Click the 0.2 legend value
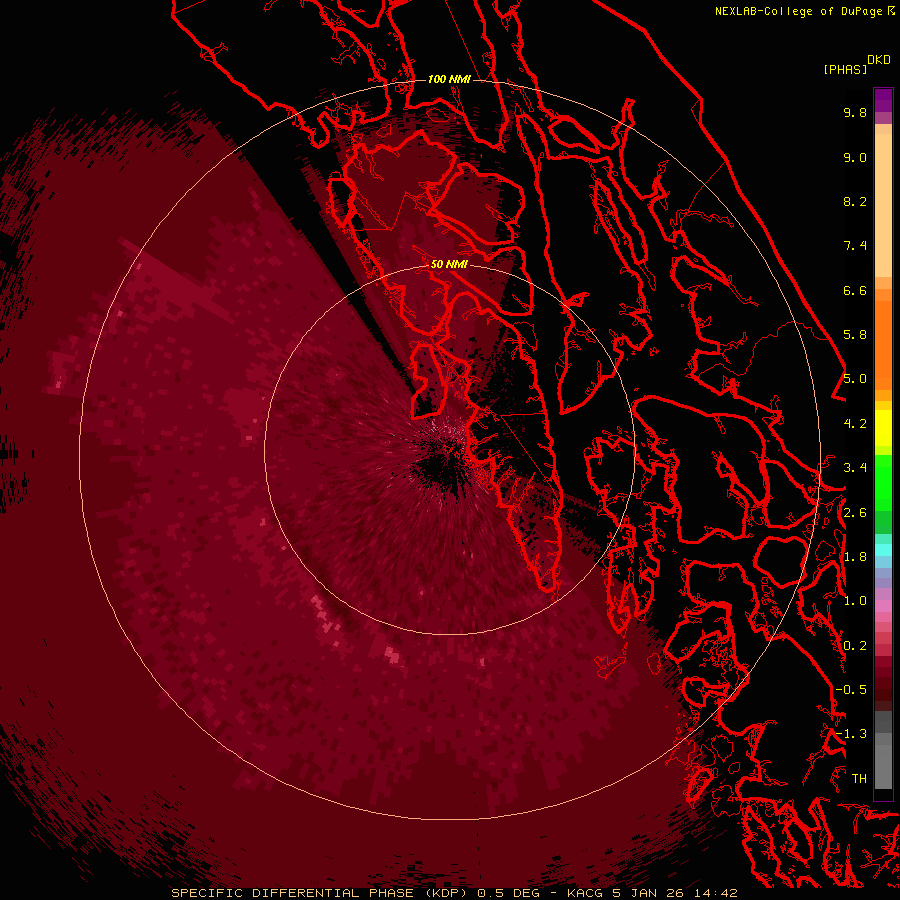The height and width of the screenshot is (900, 900). point(855,646)
